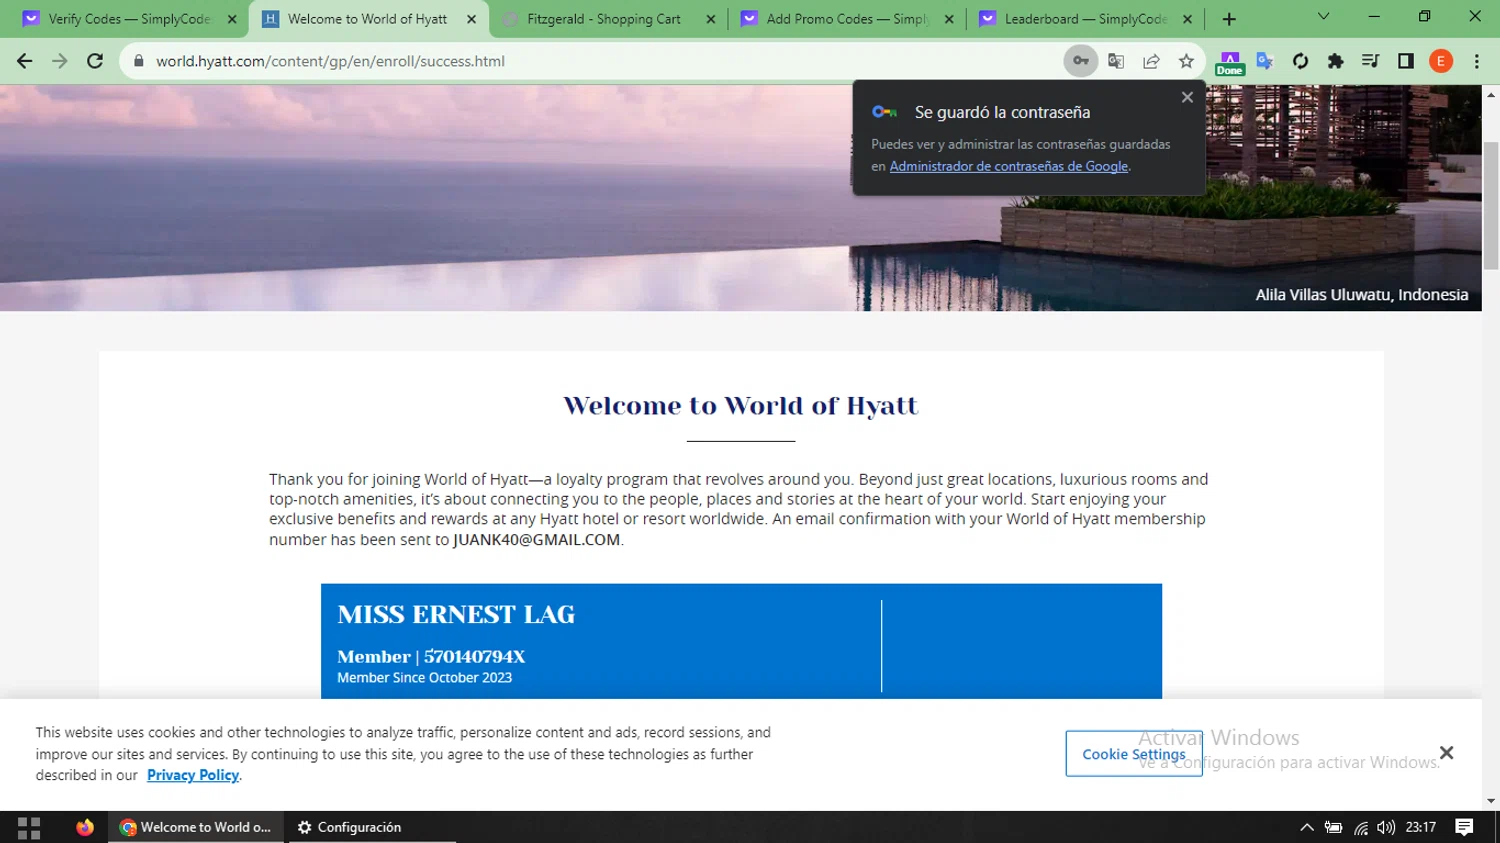1500x843 pixels.
Task: Close the cookie banner
Action: [x=1446, y=753]
